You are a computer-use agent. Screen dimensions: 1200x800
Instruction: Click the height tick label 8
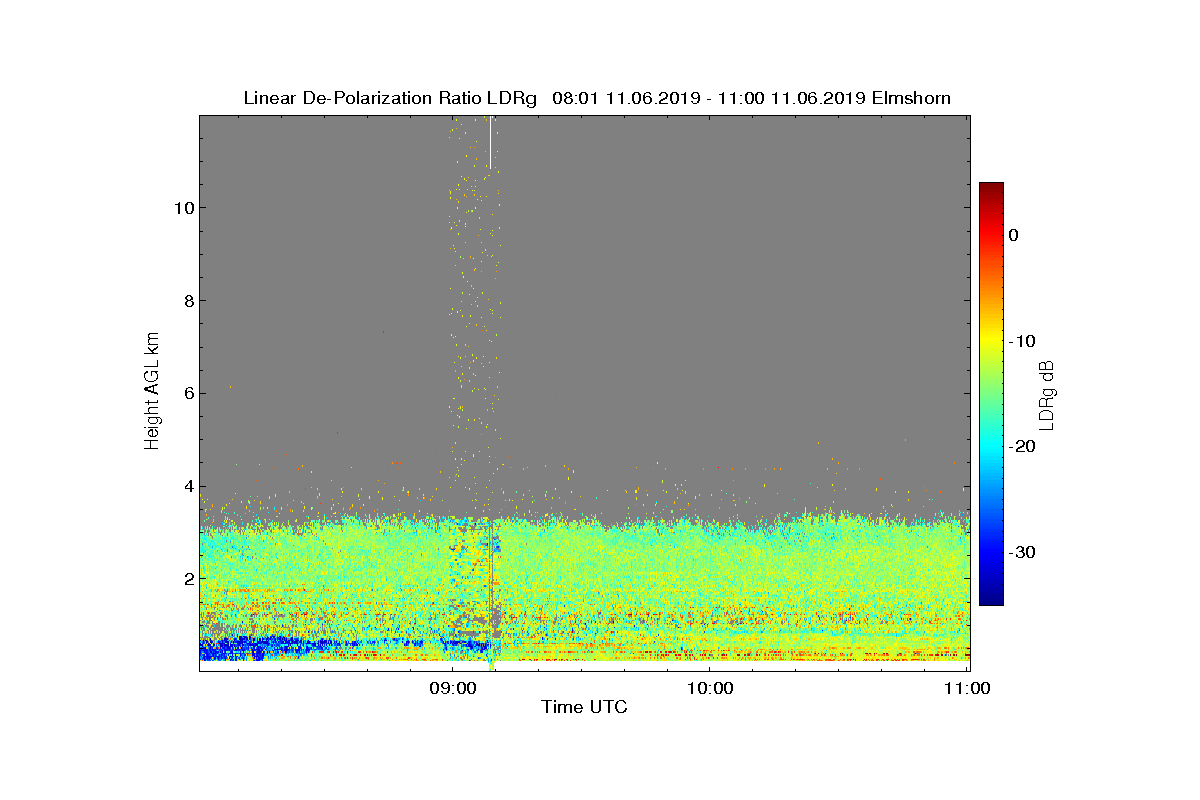point(188,300)
